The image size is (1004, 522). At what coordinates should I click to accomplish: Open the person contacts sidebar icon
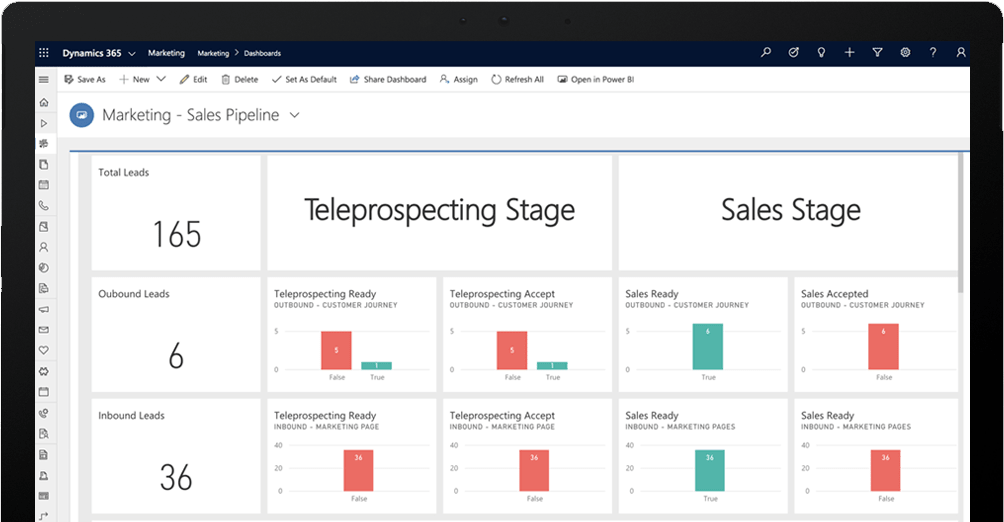point(44,247)
